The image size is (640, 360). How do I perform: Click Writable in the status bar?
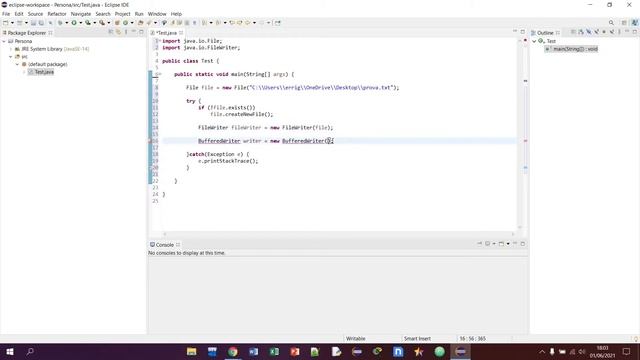[356, 338]
